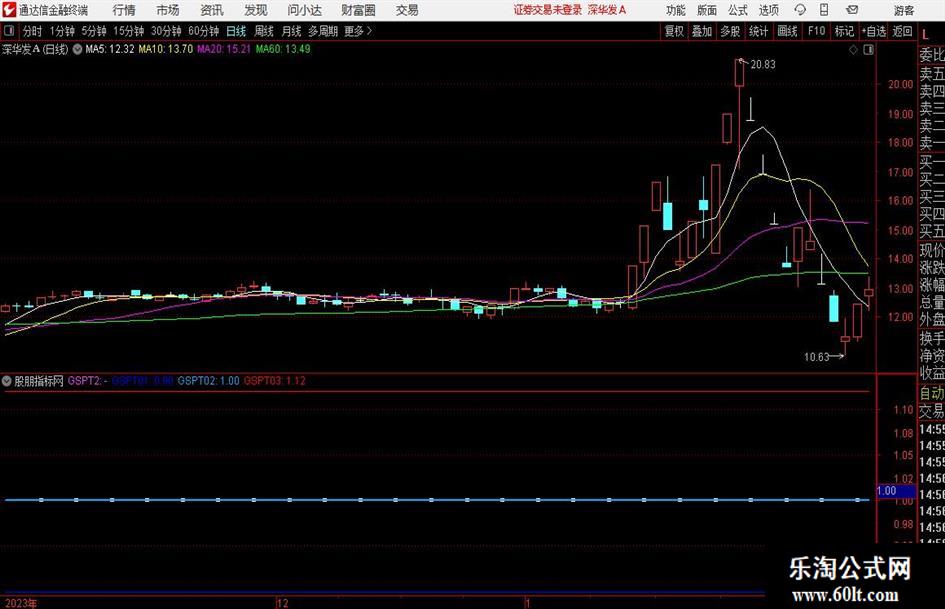945x609 pixels.
Task: Click the 深华发A (日线) chart title
Action: pos(35,49)
